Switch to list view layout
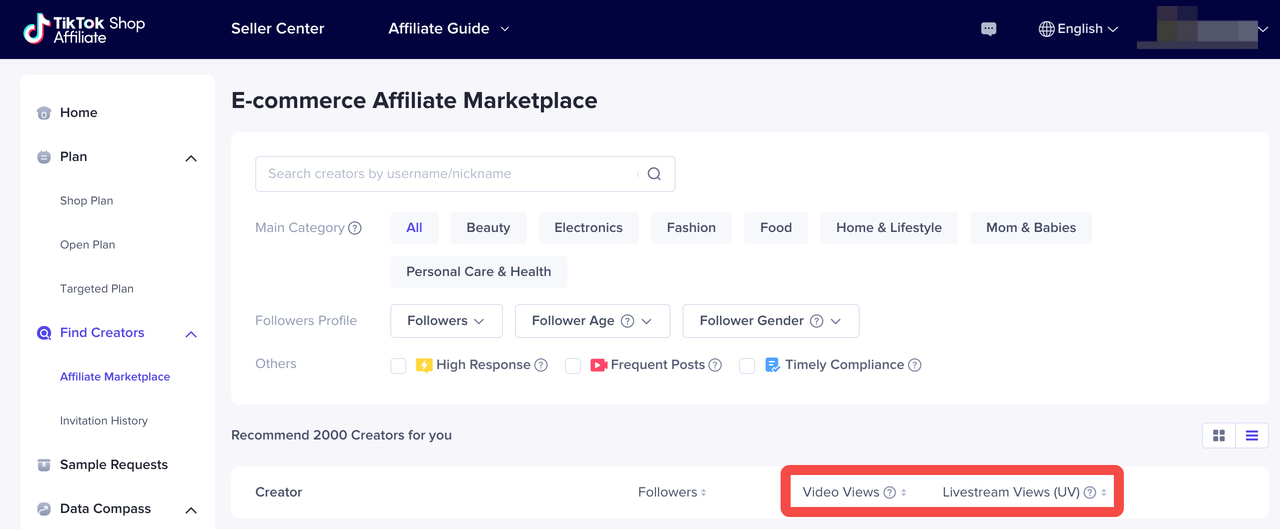The width and height of the screenshot is (1280, 529). (x=1252, y=436)
